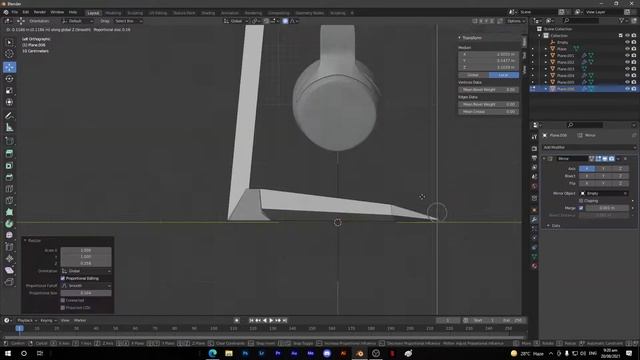Toggle proportional editing in the viewport header
The height and width of the screenshot is (360, 640).
pyautogui.click(x=285, y=21)
